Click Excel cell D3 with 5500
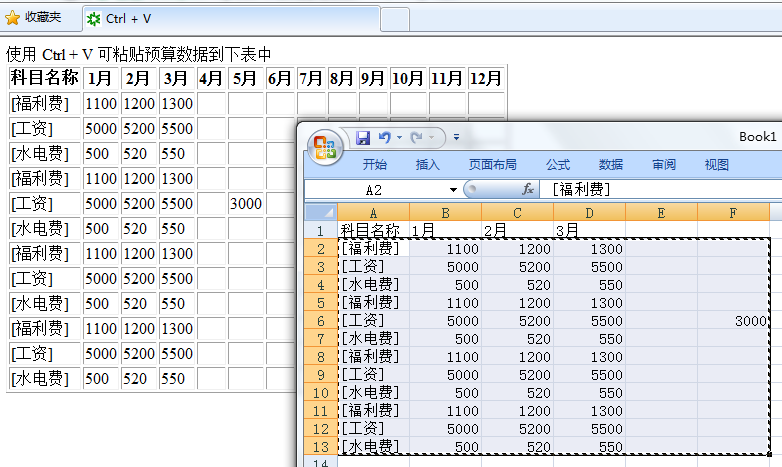Image resolution: width=782 pixels, height=467 pixels. click(x=589, y=266)
